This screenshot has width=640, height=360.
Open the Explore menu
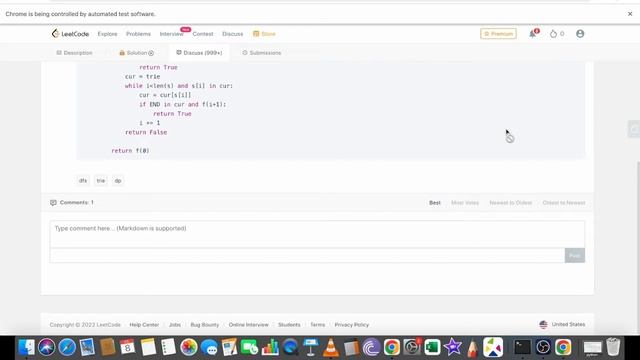click(107, 34)
